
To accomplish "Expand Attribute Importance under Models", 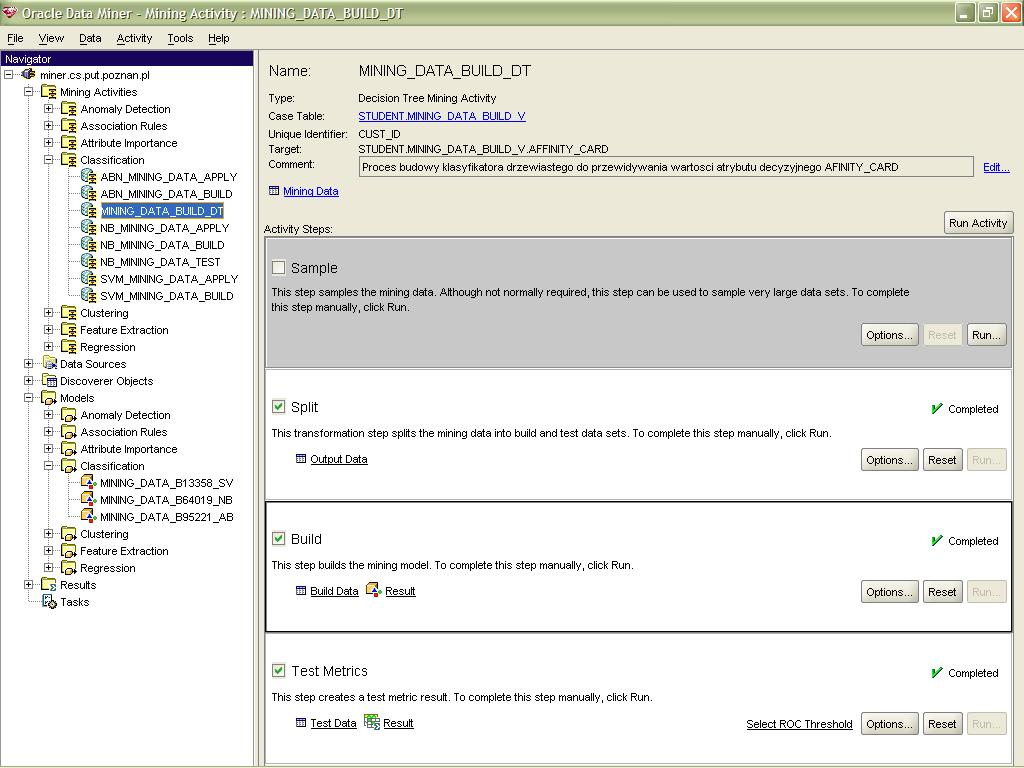I will coord(48,449).
